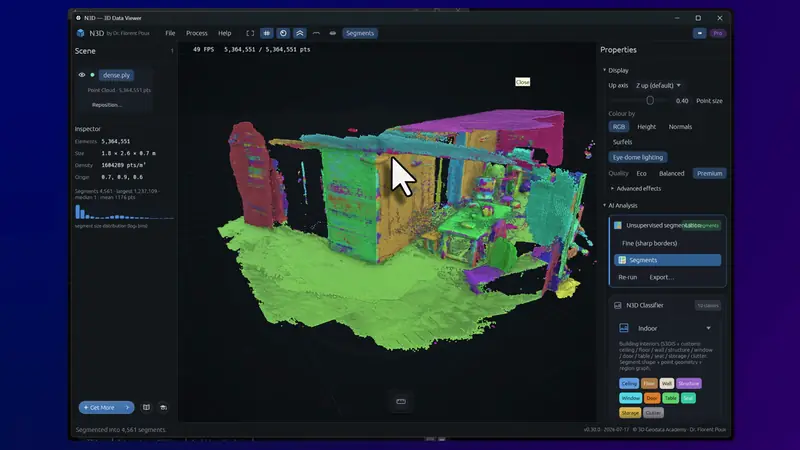Toggle the Segments toolbar button
This screenshot has height=450, width=800.
(x=360, y=33)
